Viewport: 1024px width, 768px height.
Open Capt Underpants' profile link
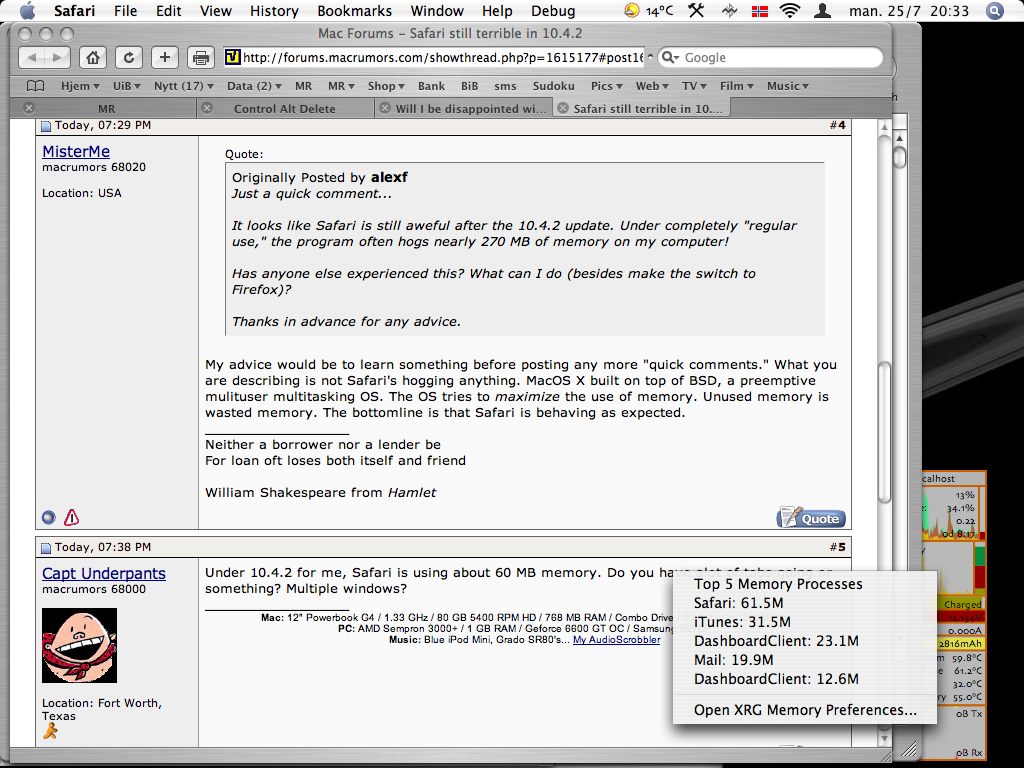click(x=104, y=573)
